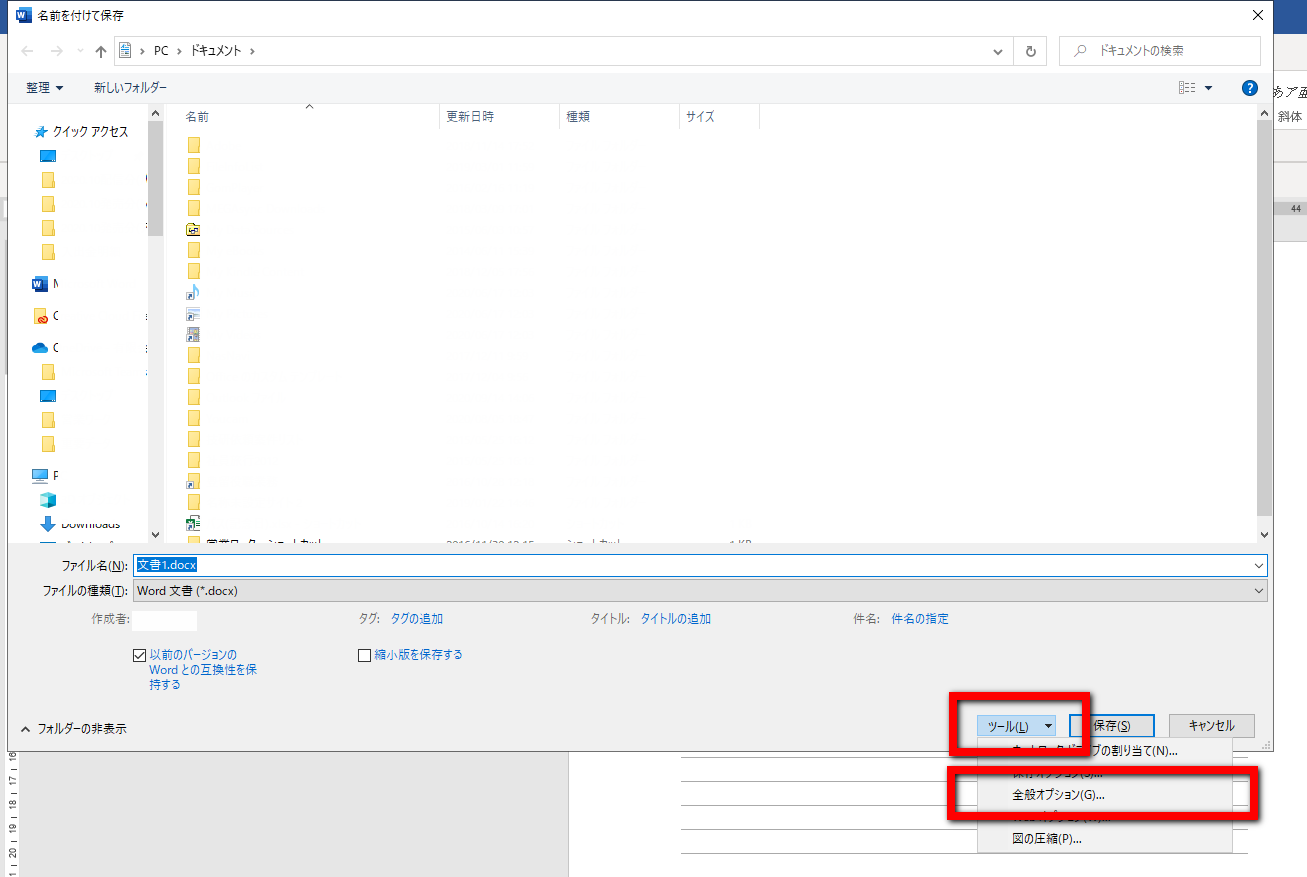Click the 保存(S) button
The width and height of the screenshot is (1307, 877).
[1112, 726]
